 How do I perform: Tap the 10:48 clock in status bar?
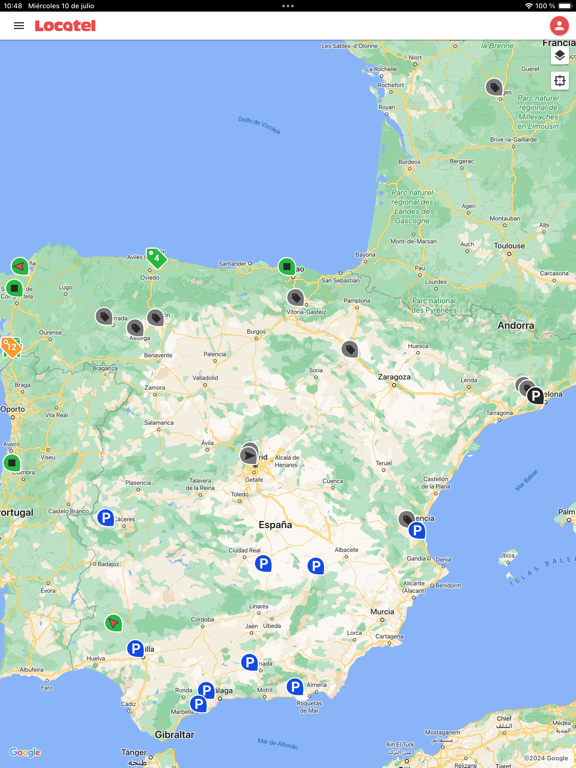coord(13,6)
